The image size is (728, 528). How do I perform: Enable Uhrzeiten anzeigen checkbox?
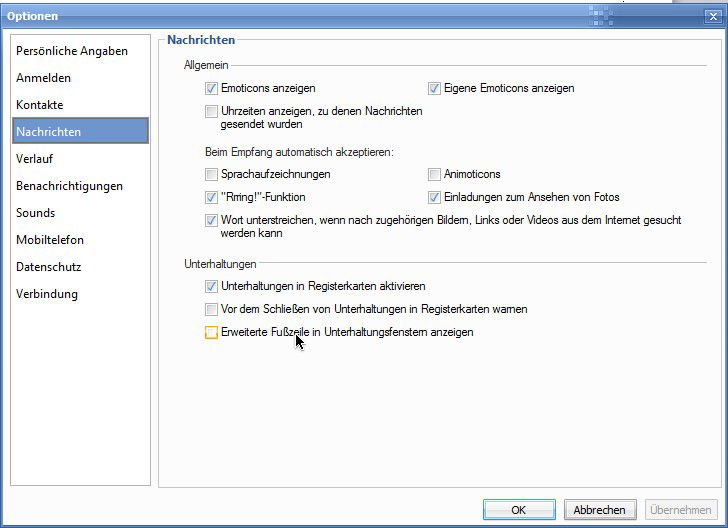pyautogui.click(x=211, y=111)
